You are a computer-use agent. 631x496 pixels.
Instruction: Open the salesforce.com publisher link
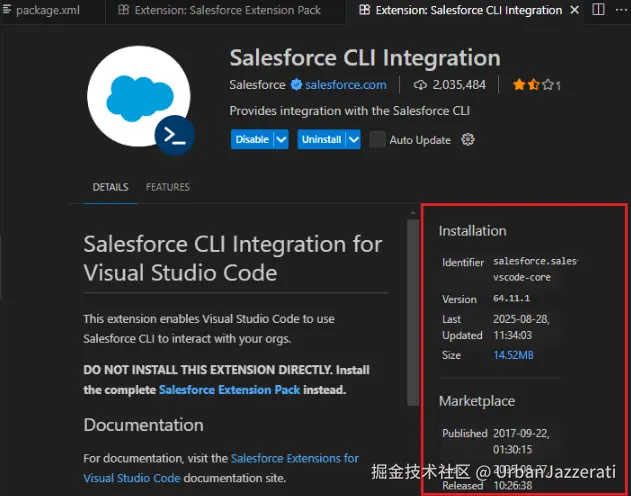(345, 85)
